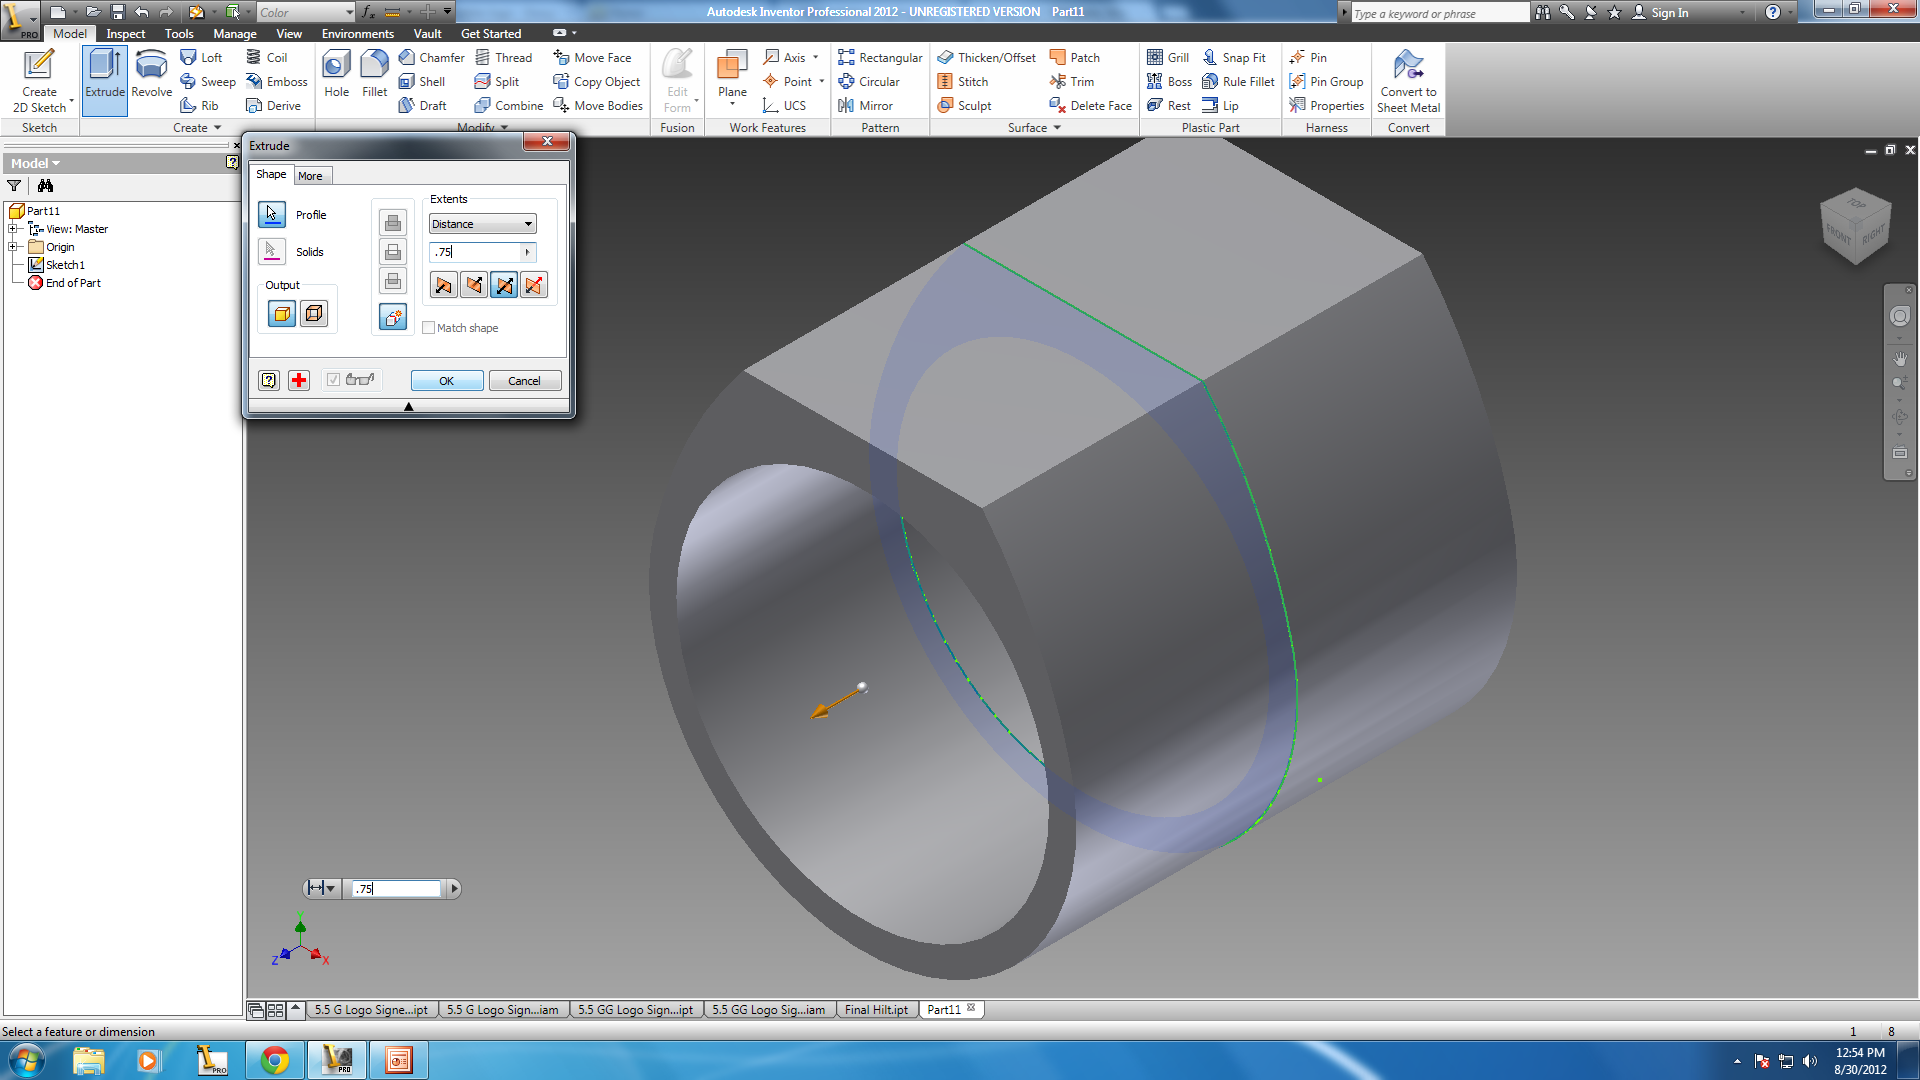
Task: Click the Extrude dialog help icon
Action: click(269, 380)
